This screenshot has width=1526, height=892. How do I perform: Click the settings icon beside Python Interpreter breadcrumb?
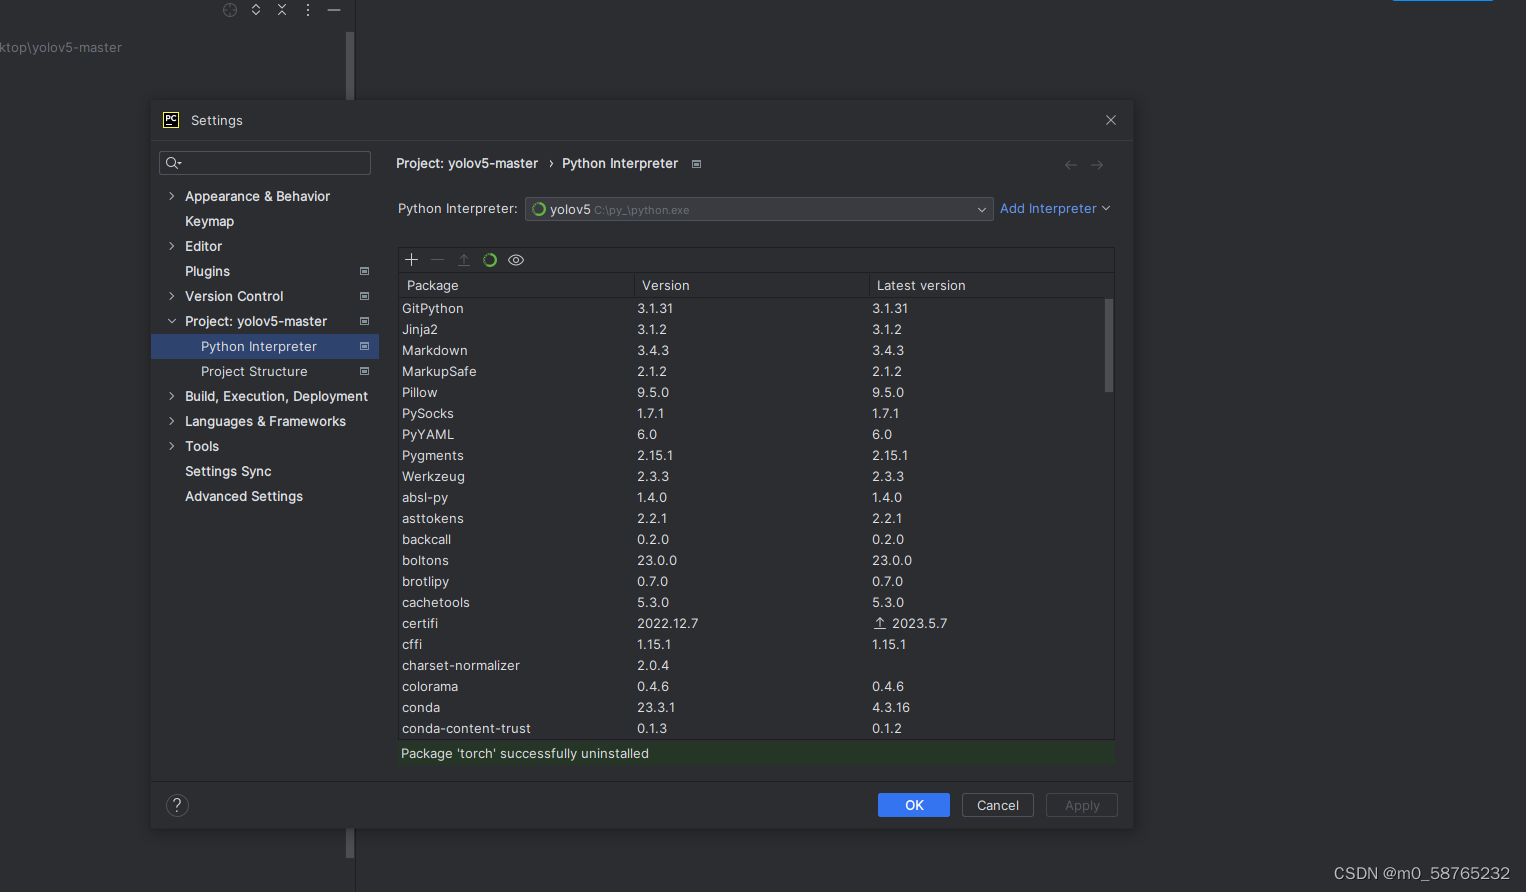click(696, 163)
